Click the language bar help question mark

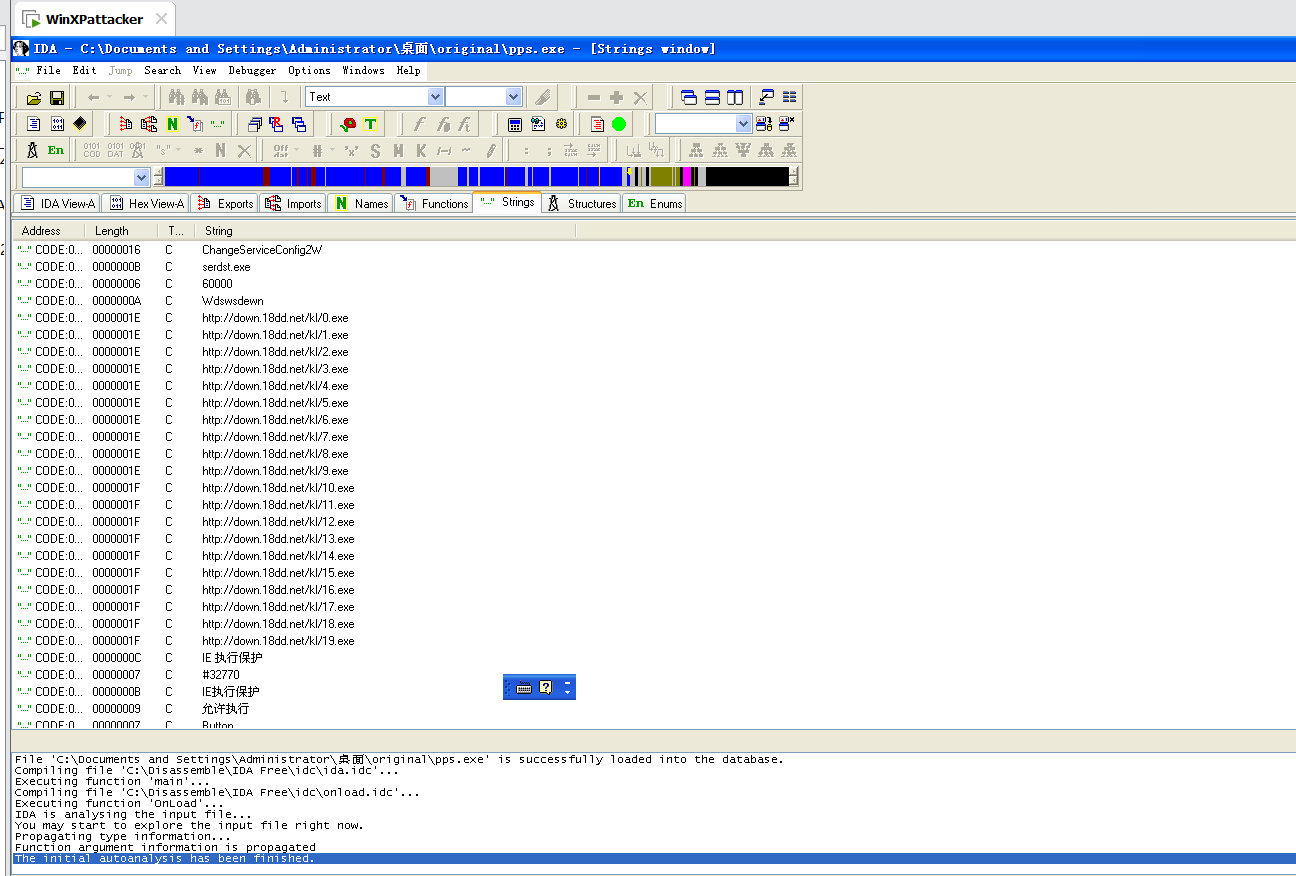[546, 687]
